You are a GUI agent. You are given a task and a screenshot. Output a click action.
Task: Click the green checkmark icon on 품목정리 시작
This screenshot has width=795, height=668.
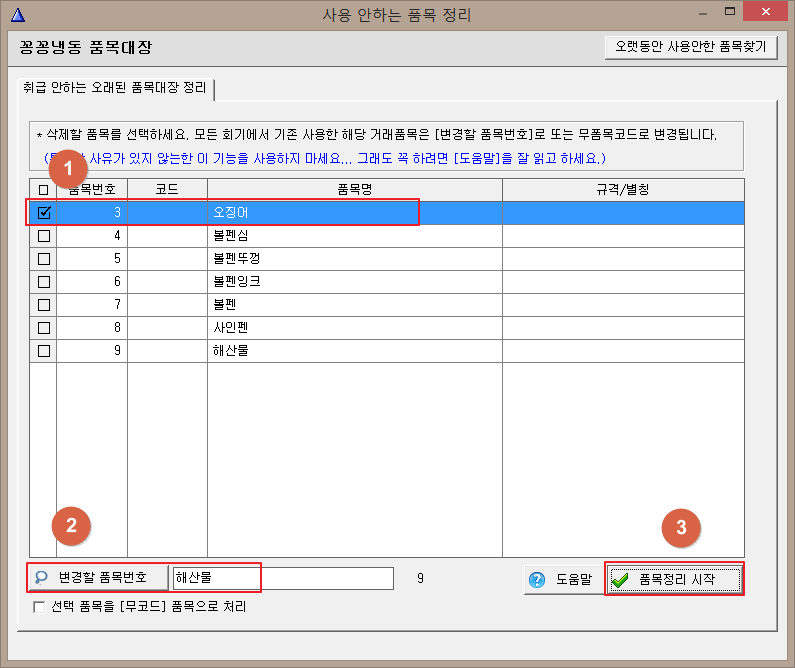click(x=620, y=580)
